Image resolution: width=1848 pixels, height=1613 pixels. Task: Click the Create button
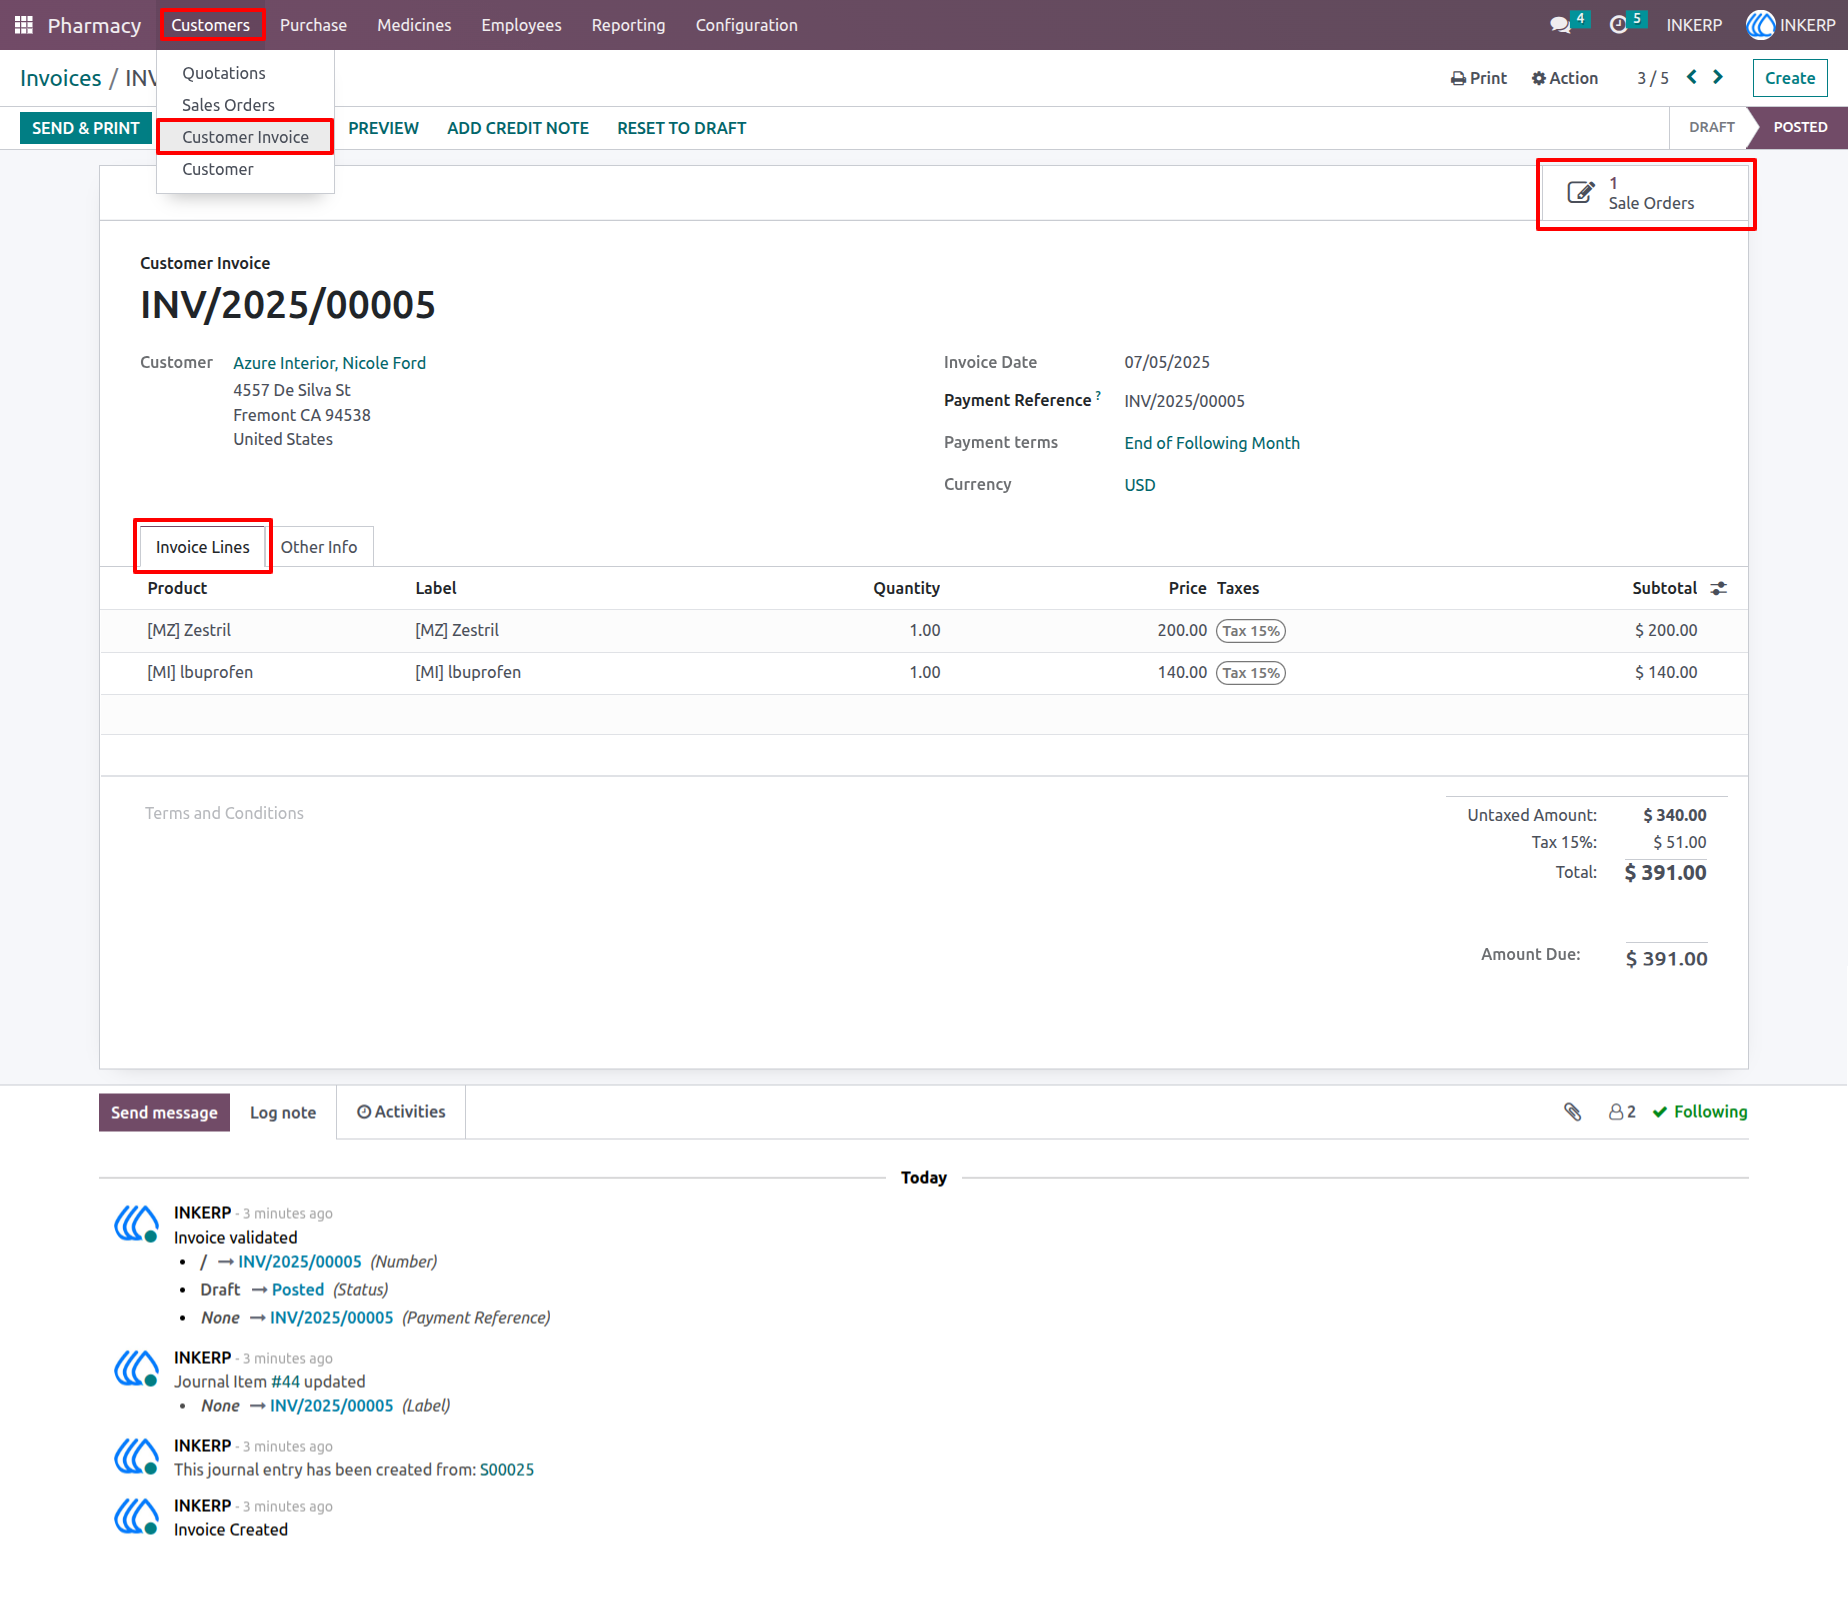click(1790, 78)
